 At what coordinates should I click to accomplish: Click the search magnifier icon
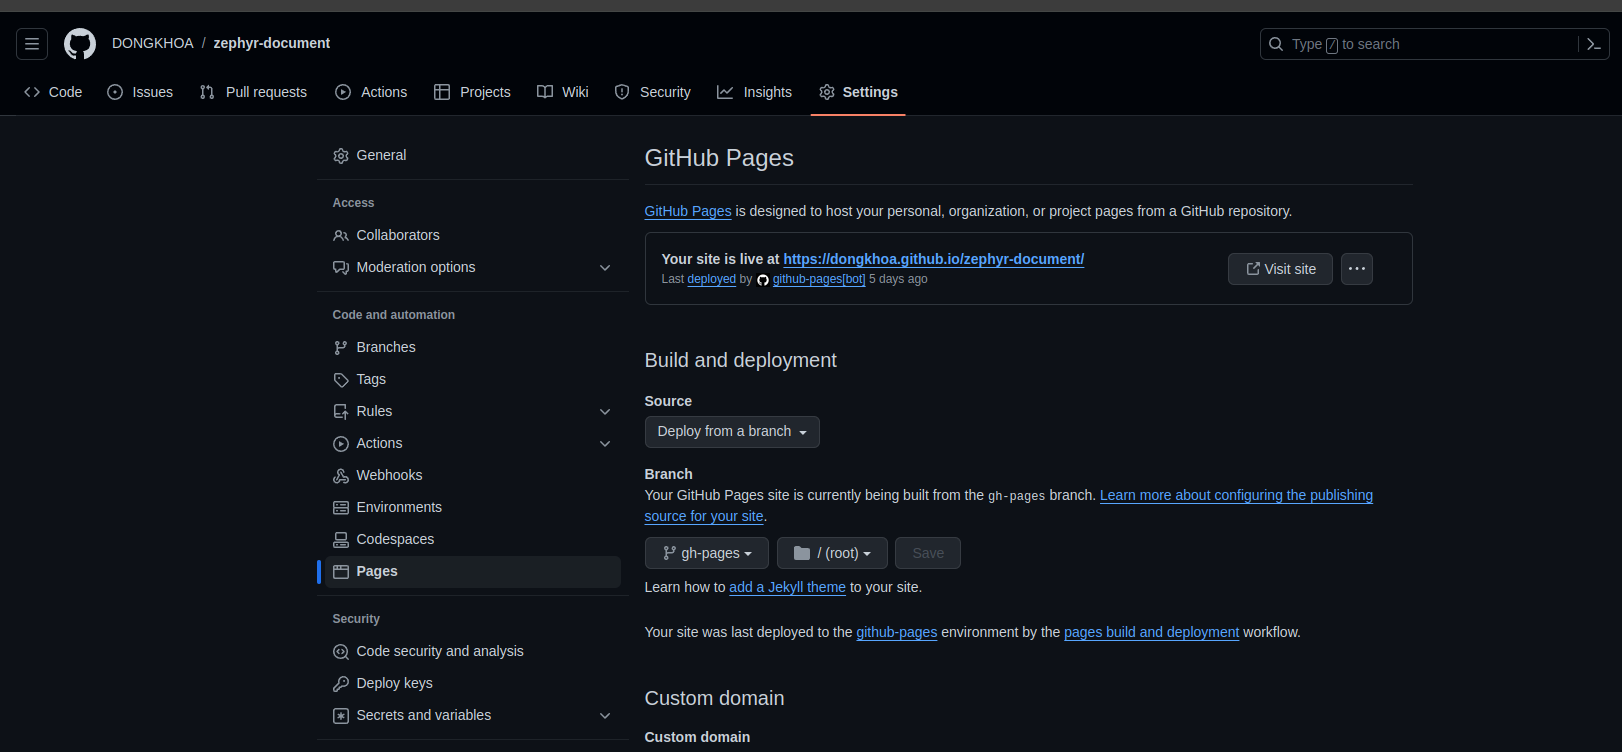coord(1276,44)
